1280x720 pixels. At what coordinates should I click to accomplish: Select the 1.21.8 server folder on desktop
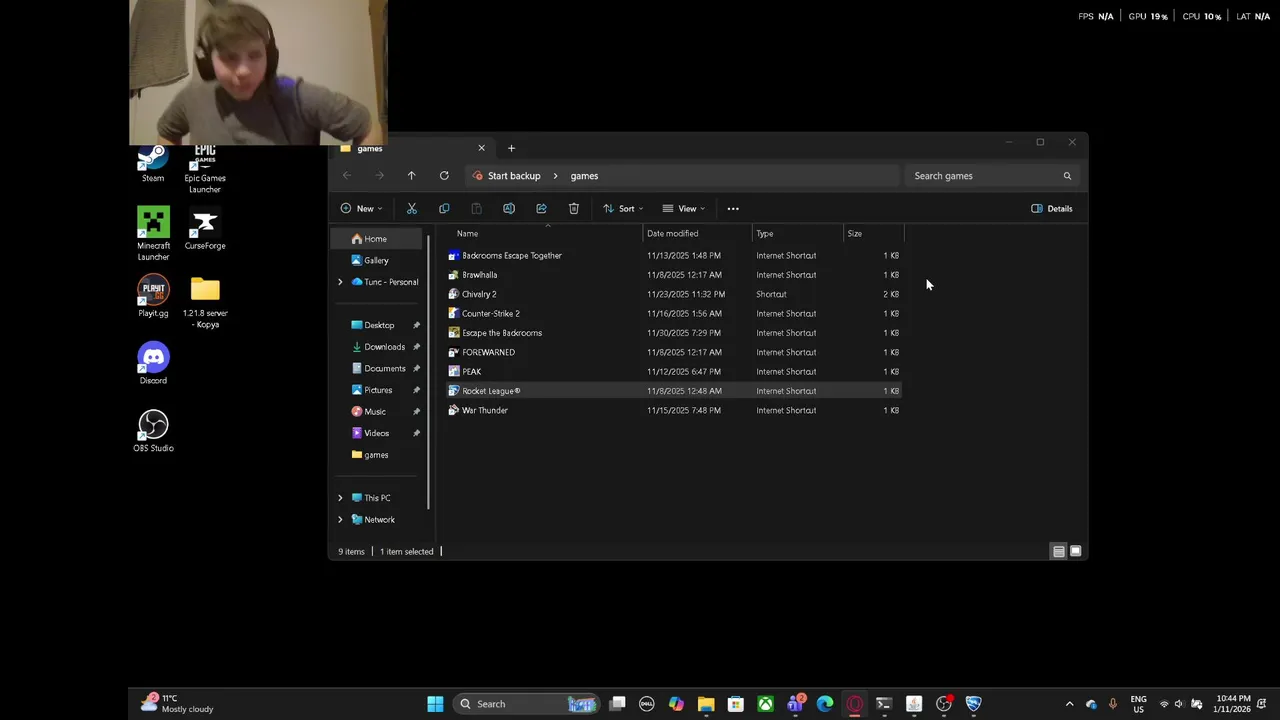click(205, 302)
